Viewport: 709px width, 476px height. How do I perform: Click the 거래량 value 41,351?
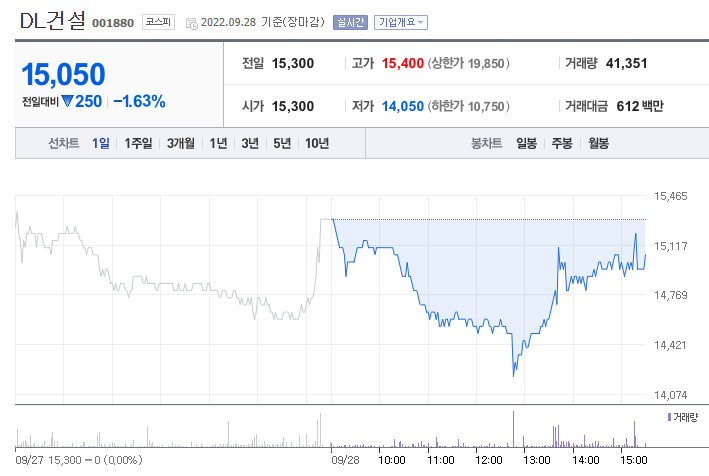tap(626, 63)
